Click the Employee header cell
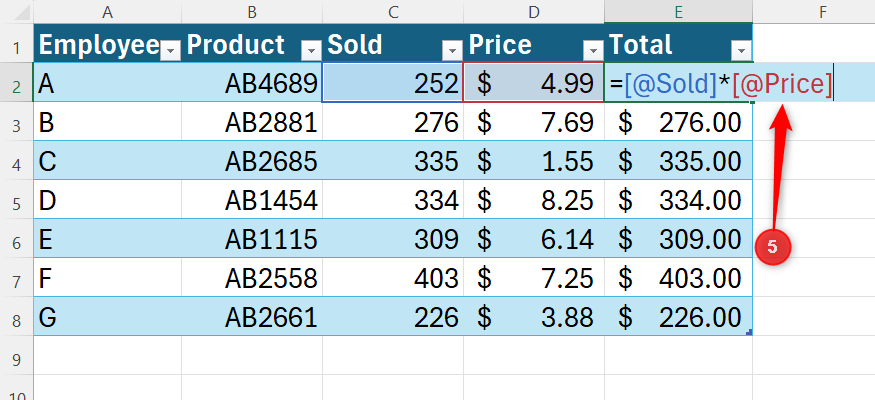This screenshot has height=400, width=875. [x=108, y=43]
